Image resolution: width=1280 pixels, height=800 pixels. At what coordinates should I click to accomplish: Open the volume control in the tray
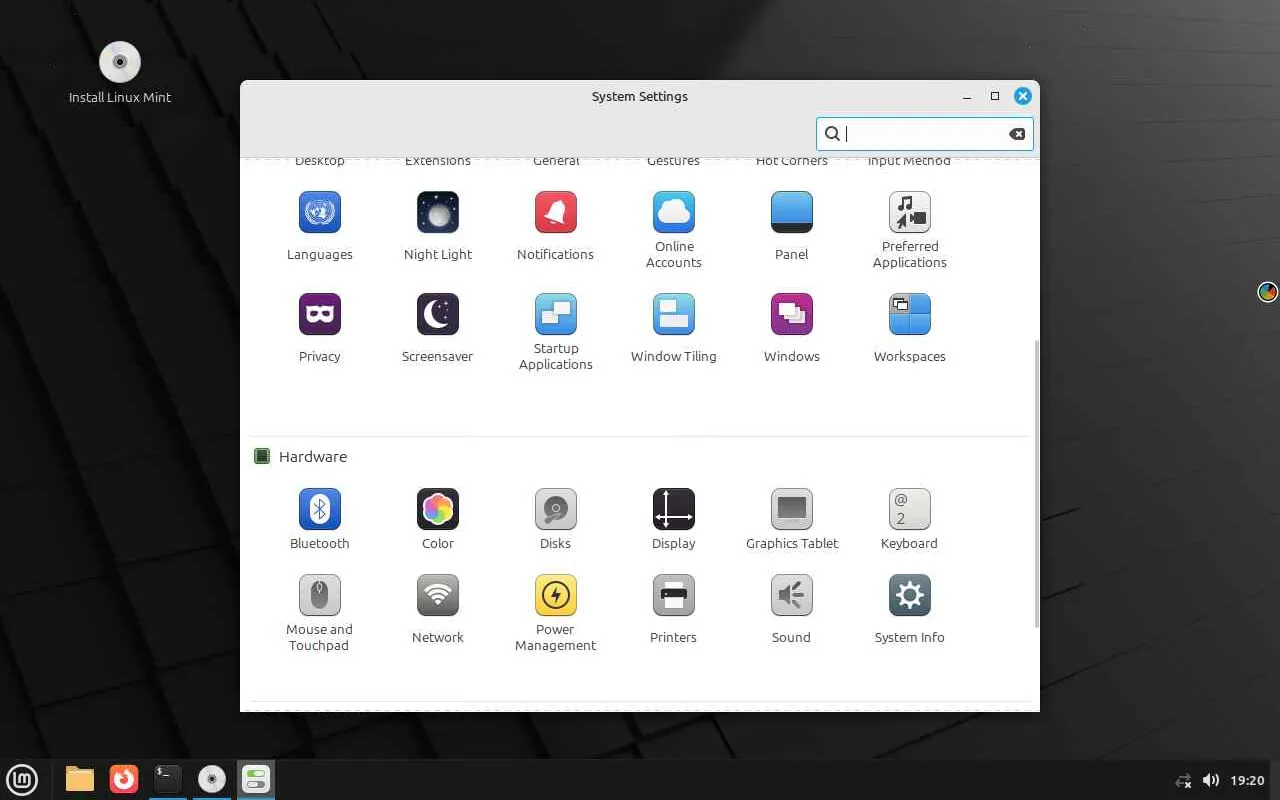(1211, 780)
